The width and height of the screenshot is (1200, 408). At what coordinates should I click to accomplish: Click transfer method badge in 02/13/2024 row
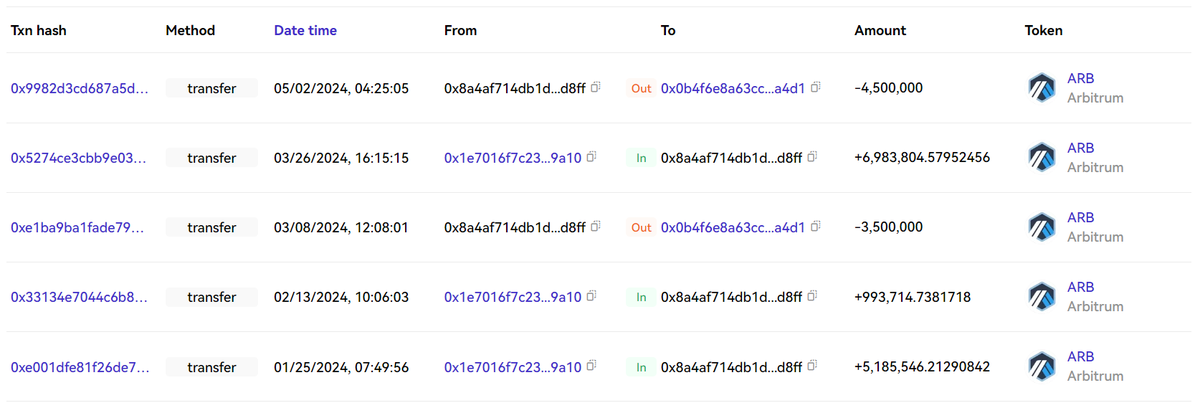[211, 297]
